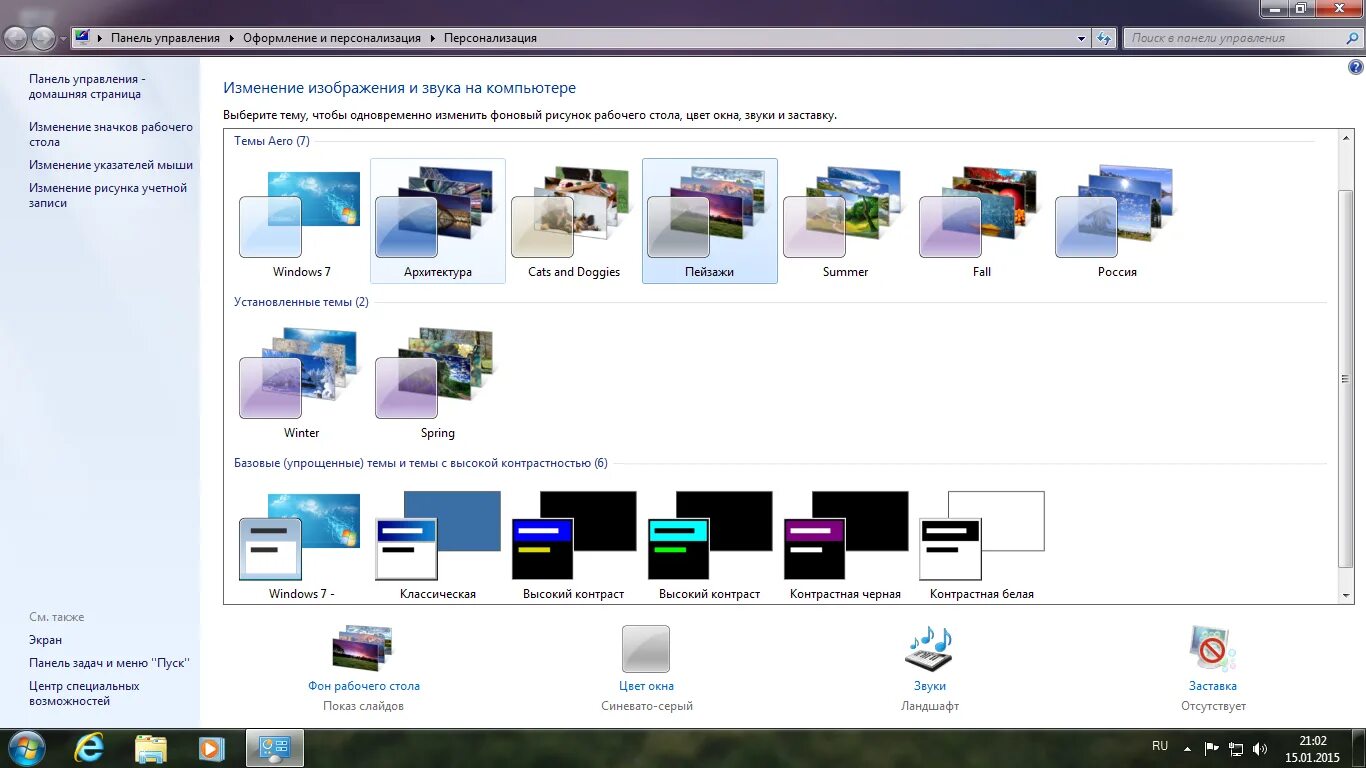Viewport: 1366px width, 768px height.
Task: Go back with the back arrow button
Action: coord(16,38)
